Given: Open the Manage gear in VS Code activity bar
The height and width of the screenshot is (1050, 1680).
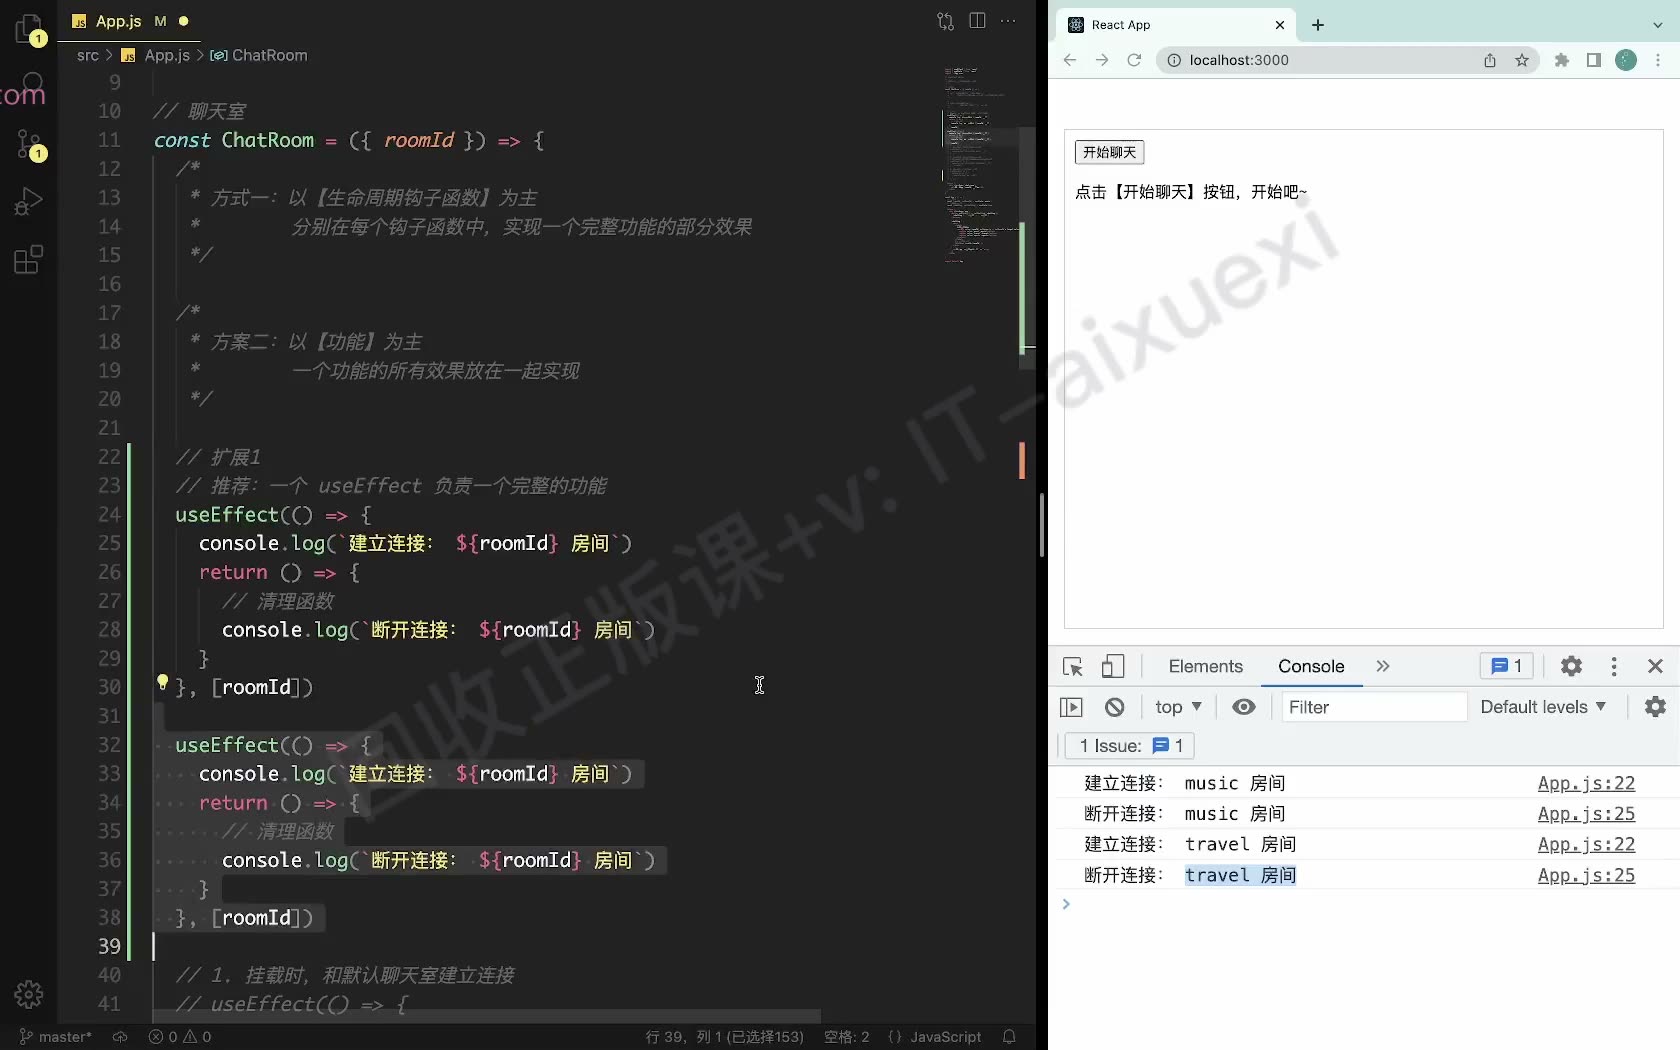Looking at the screenshot, I should (29, 994).
